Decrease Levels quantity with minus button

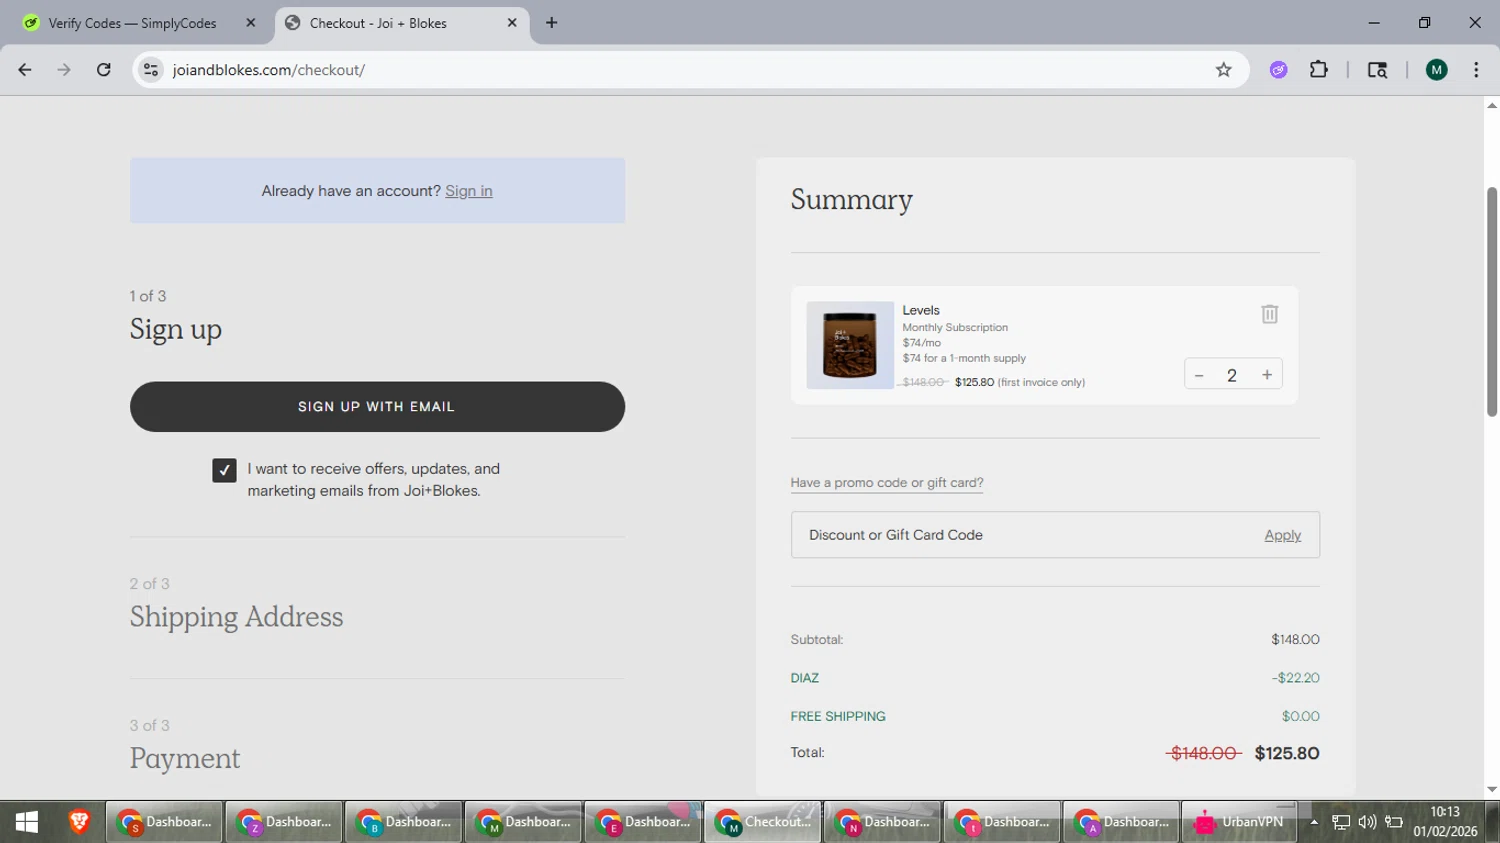coord(1199,375)
